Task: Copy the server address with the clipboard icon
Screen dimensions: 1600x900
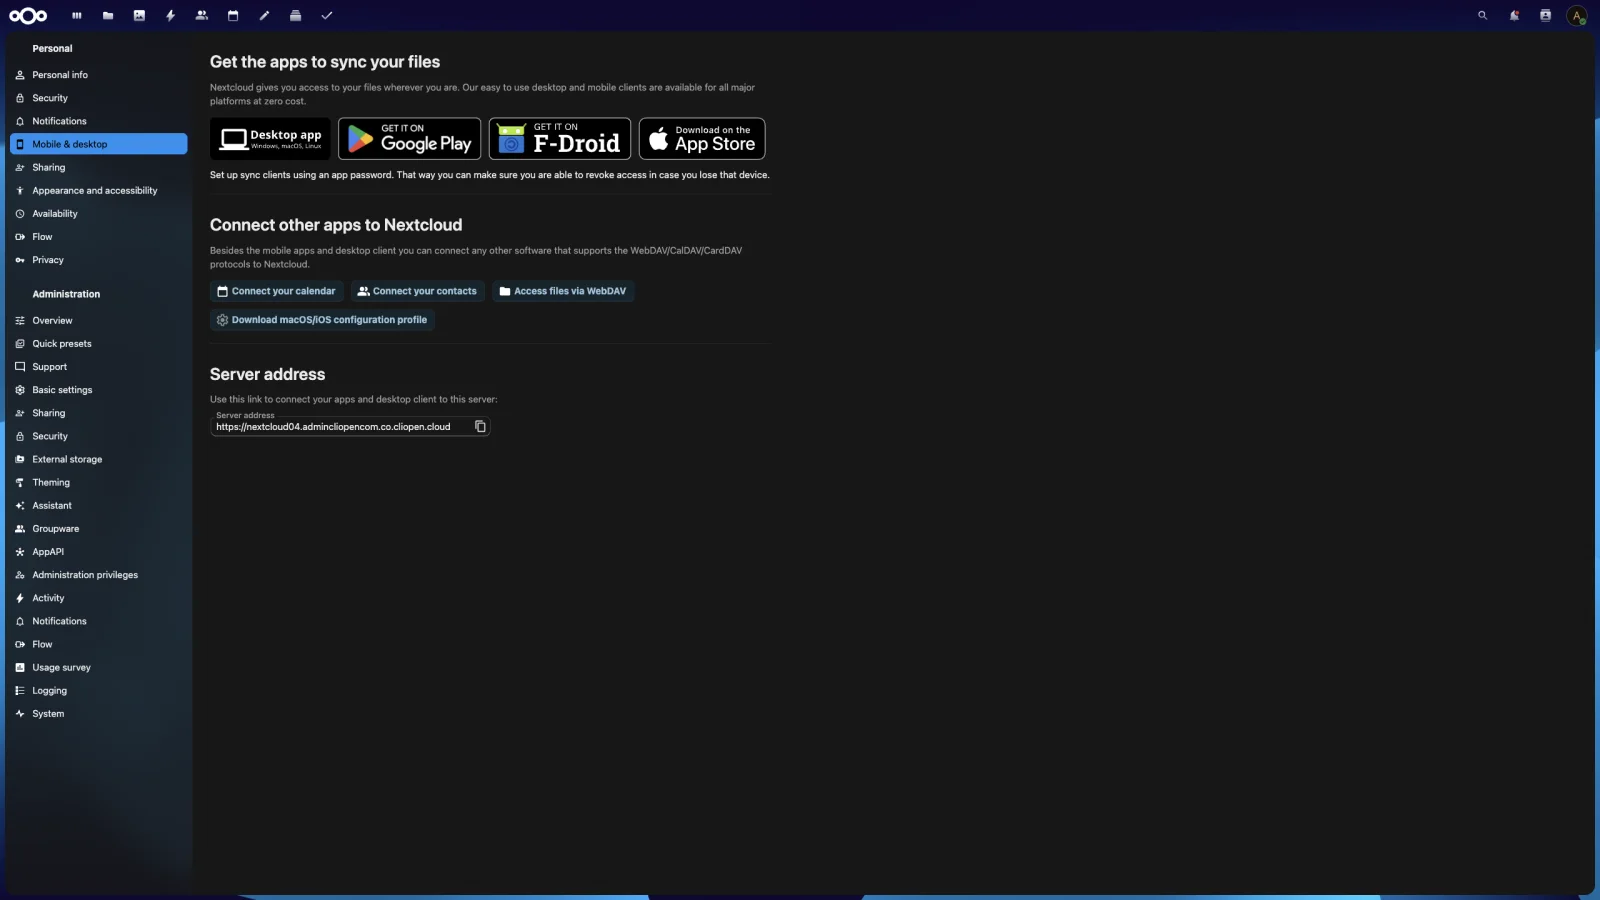Action: 480,427
